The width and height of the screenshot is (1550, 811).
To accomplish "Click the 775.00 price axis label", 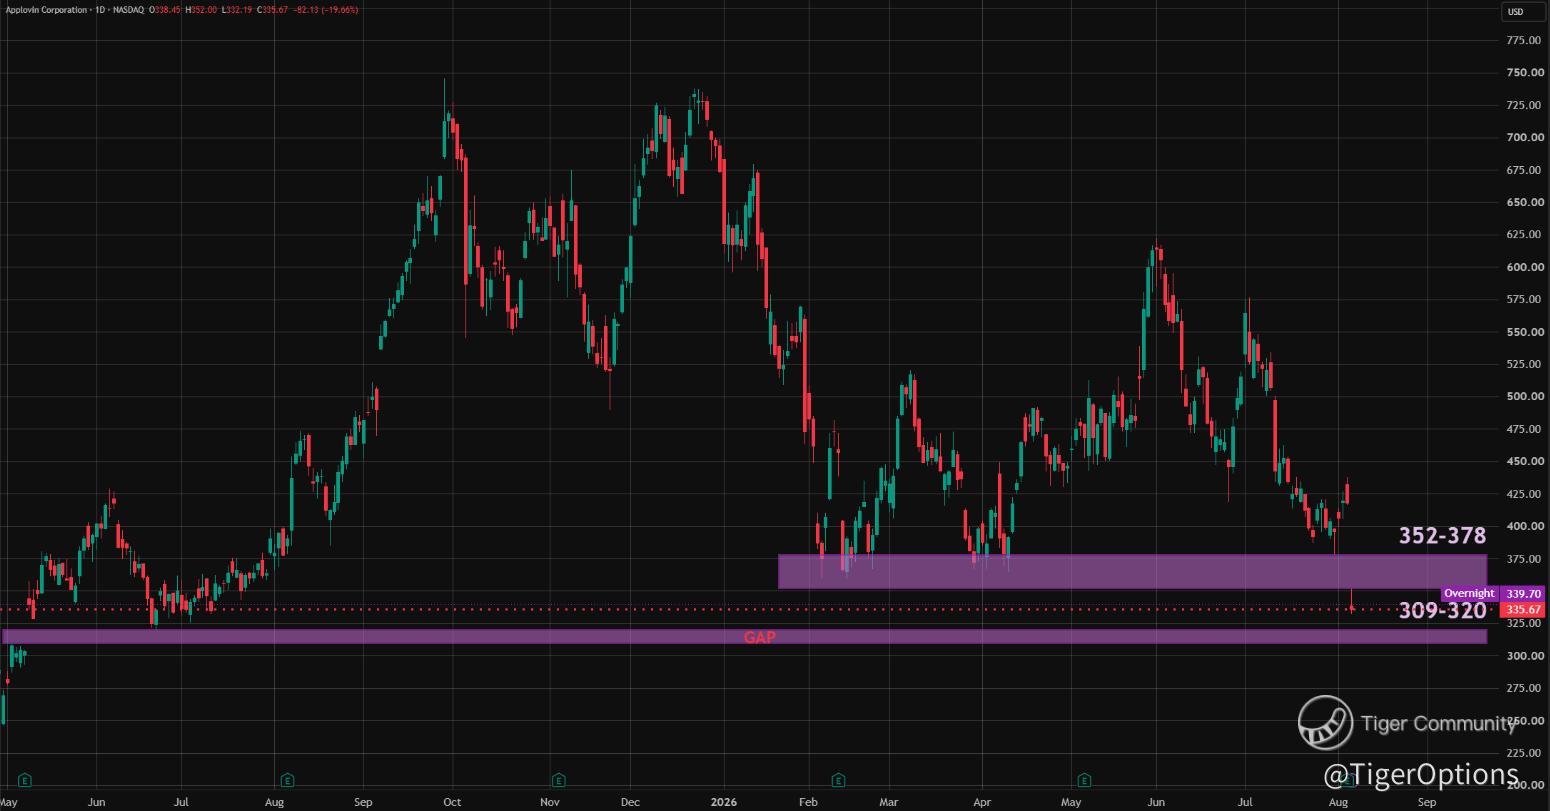I will 1522,40.
